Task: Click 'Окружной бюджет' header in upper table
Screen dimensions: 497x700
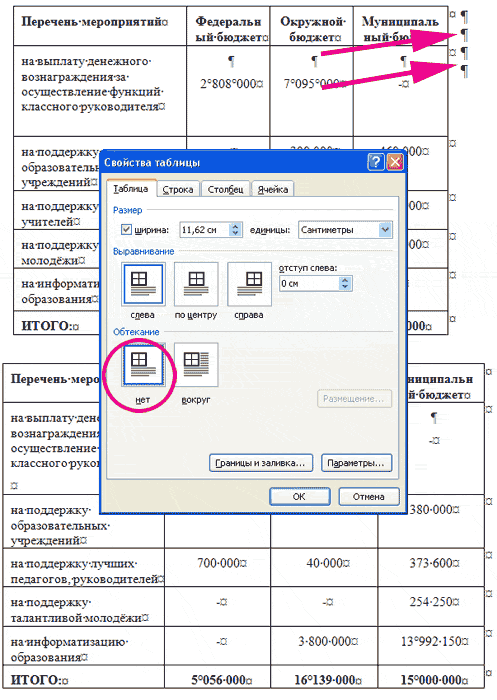Action: pos(313,29)
